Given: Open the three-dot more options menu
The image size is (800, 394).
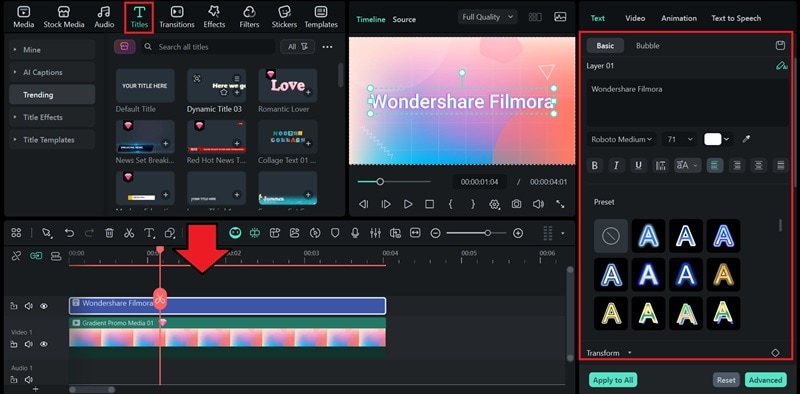Looking at the screenshot, I should pyautogui.click(x=328, y=47).
